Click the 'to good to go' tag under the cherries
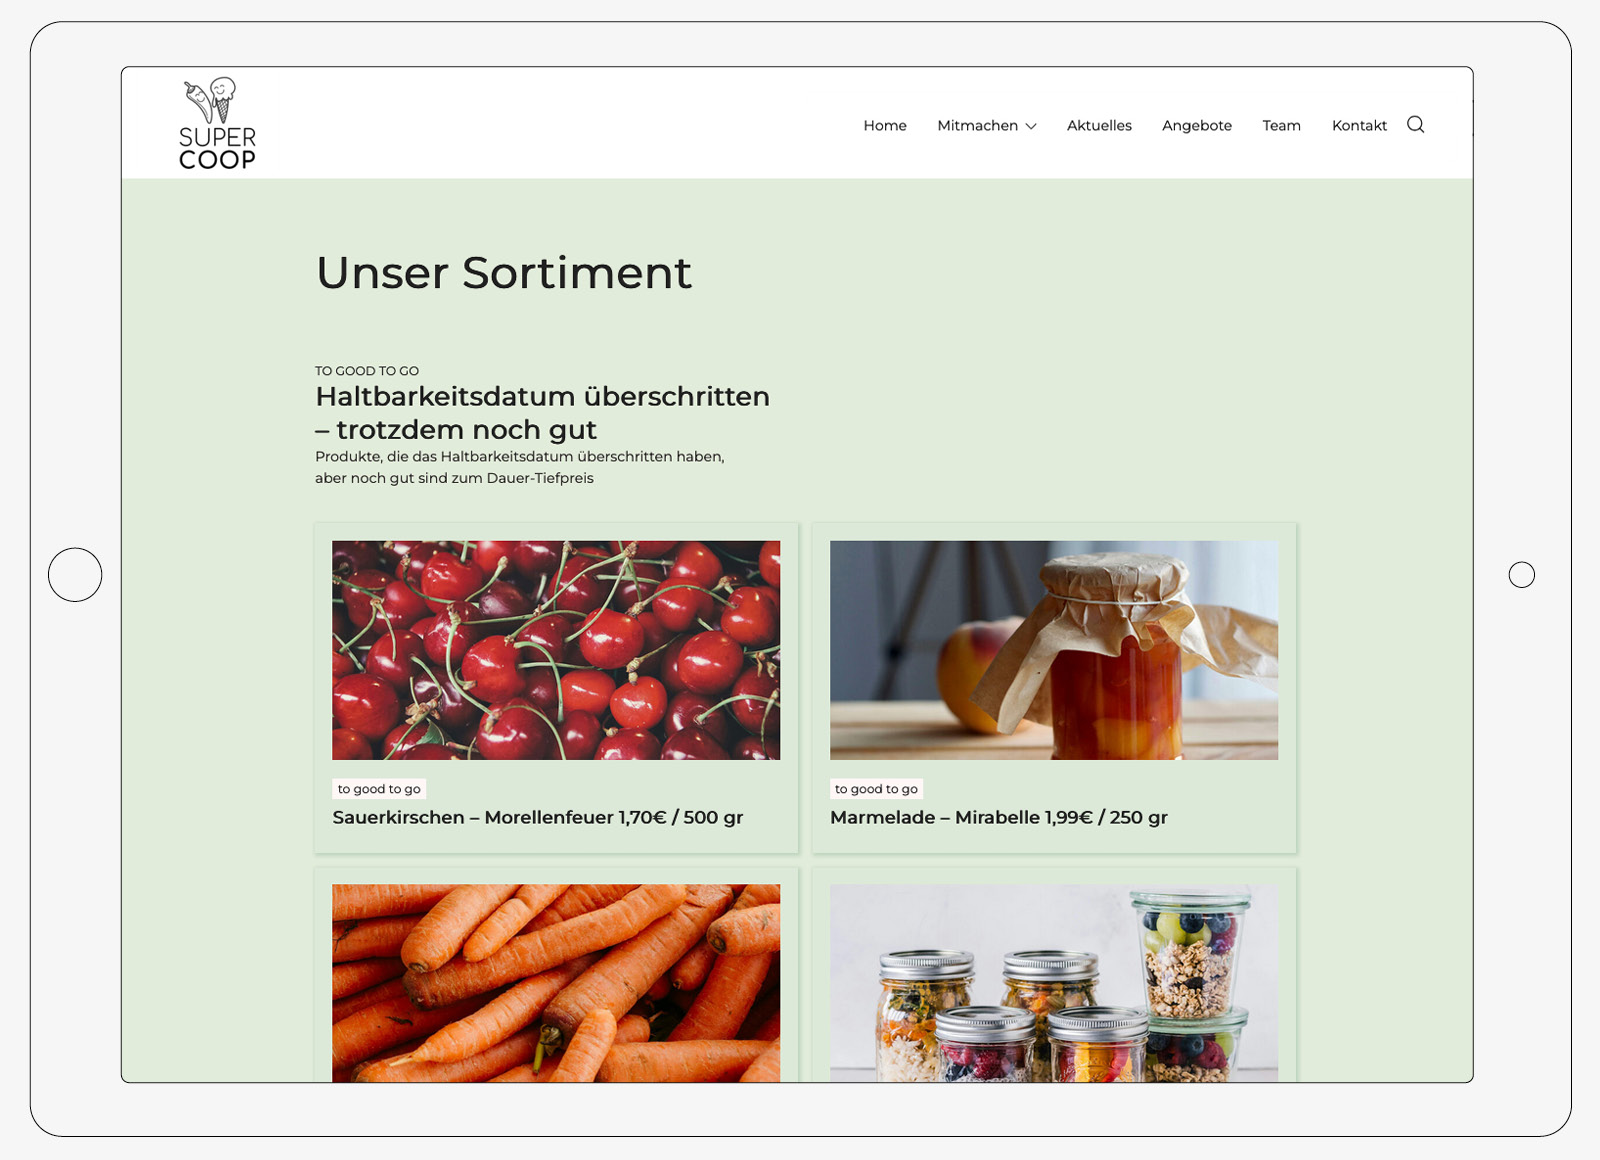Viewport: 1600px width, 1160px height. pos(379,789)
